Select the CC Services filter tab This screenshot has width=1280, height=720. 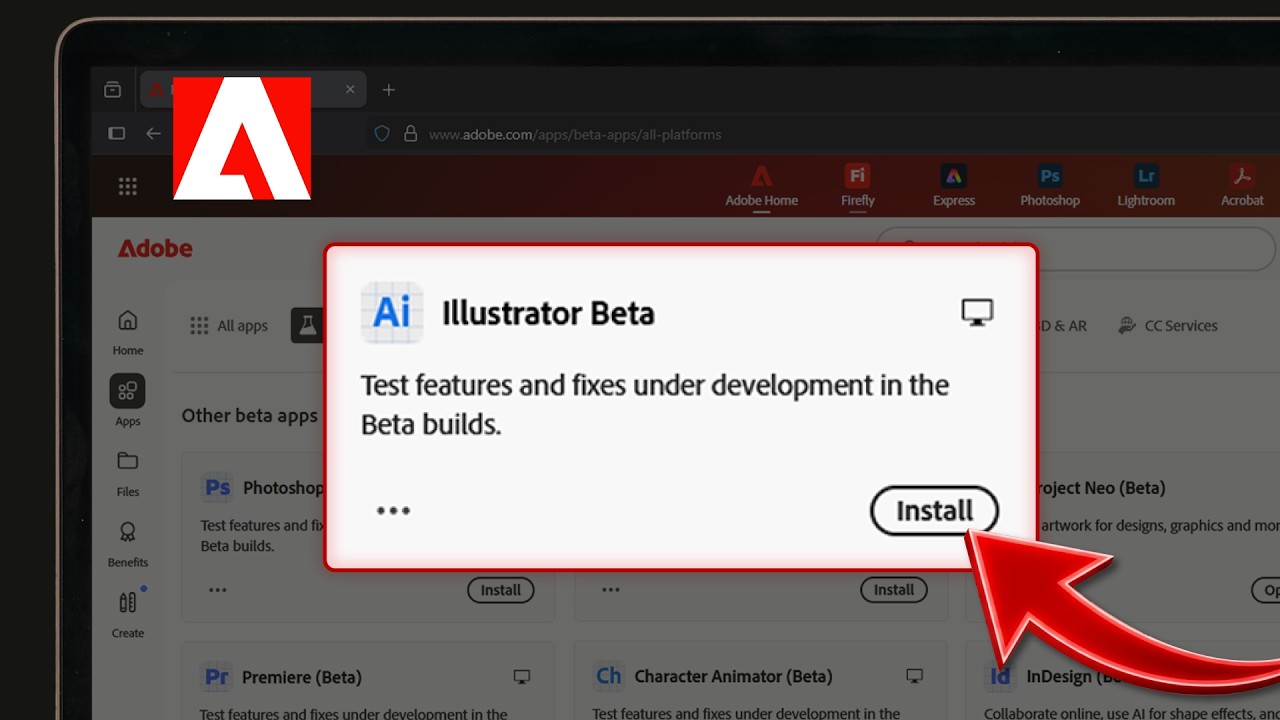tap(1168, 325)
